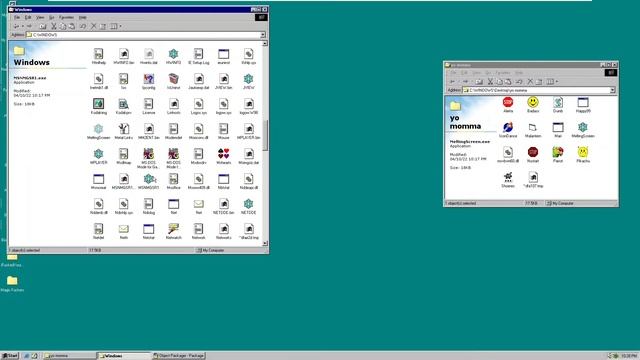Select the IE Setup Log file icon
Viewport: 640px width, 360px height.
pyautogui.click(x=198, y=54)
